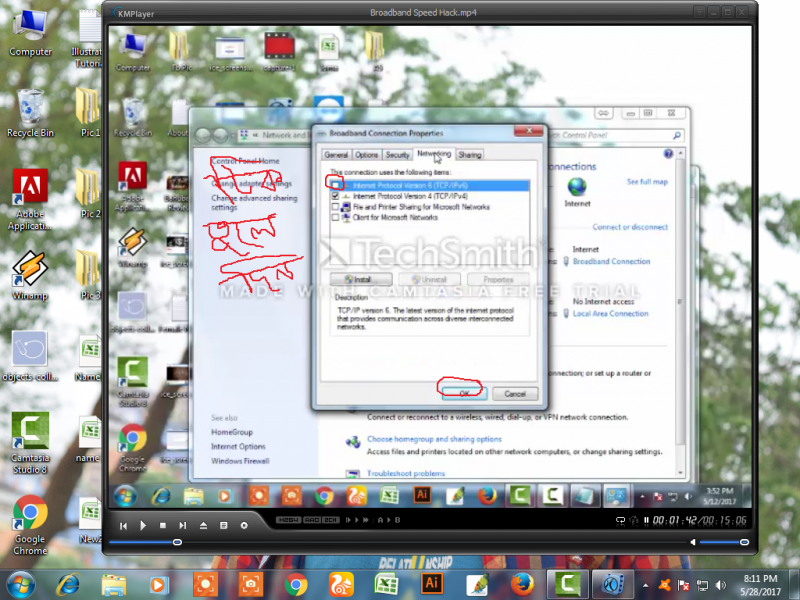
Task: Open Windows Explorer from taskbar
Action: 113,585
